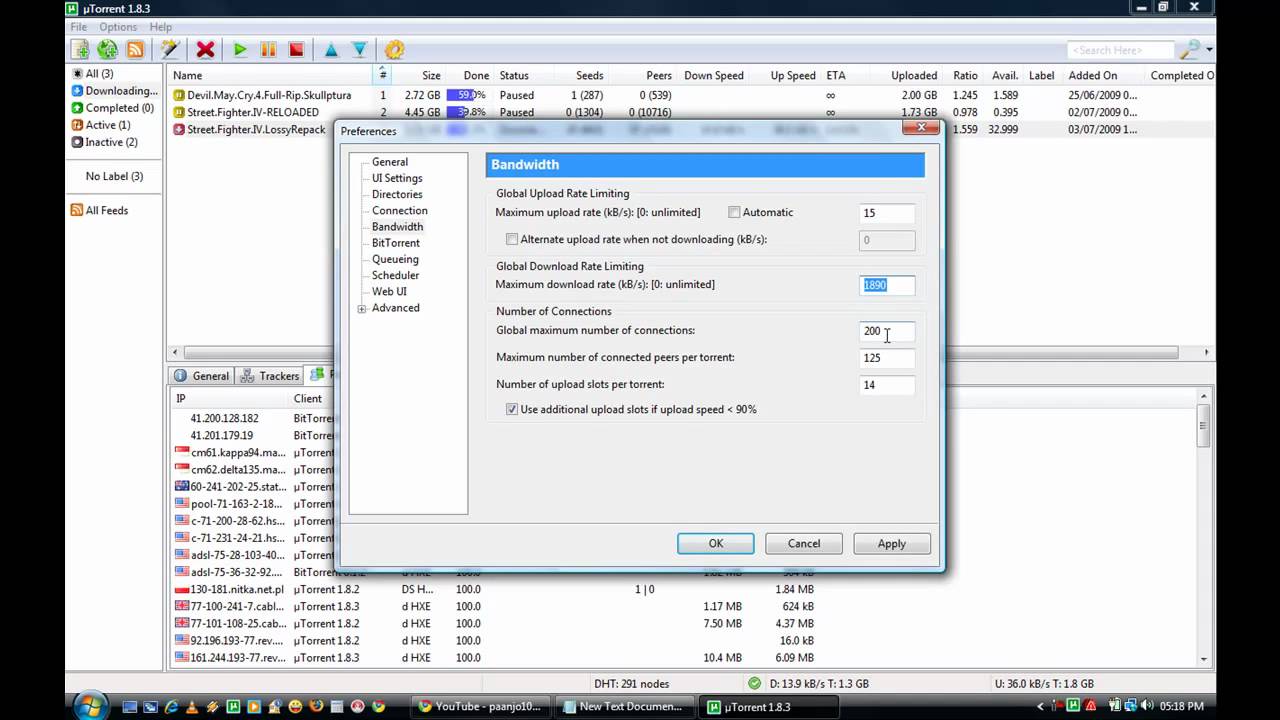Select the Active (1) category
The height and width of the screenshot is (720, 1280).
click(100, 125)
